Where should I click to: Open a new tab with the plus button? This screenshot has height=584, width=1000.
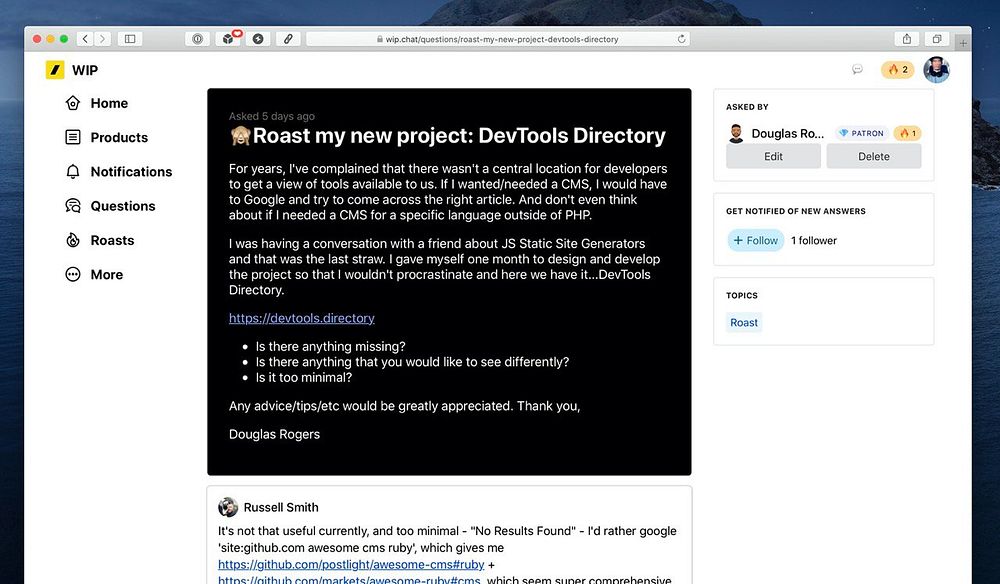[x=963, y=43]
